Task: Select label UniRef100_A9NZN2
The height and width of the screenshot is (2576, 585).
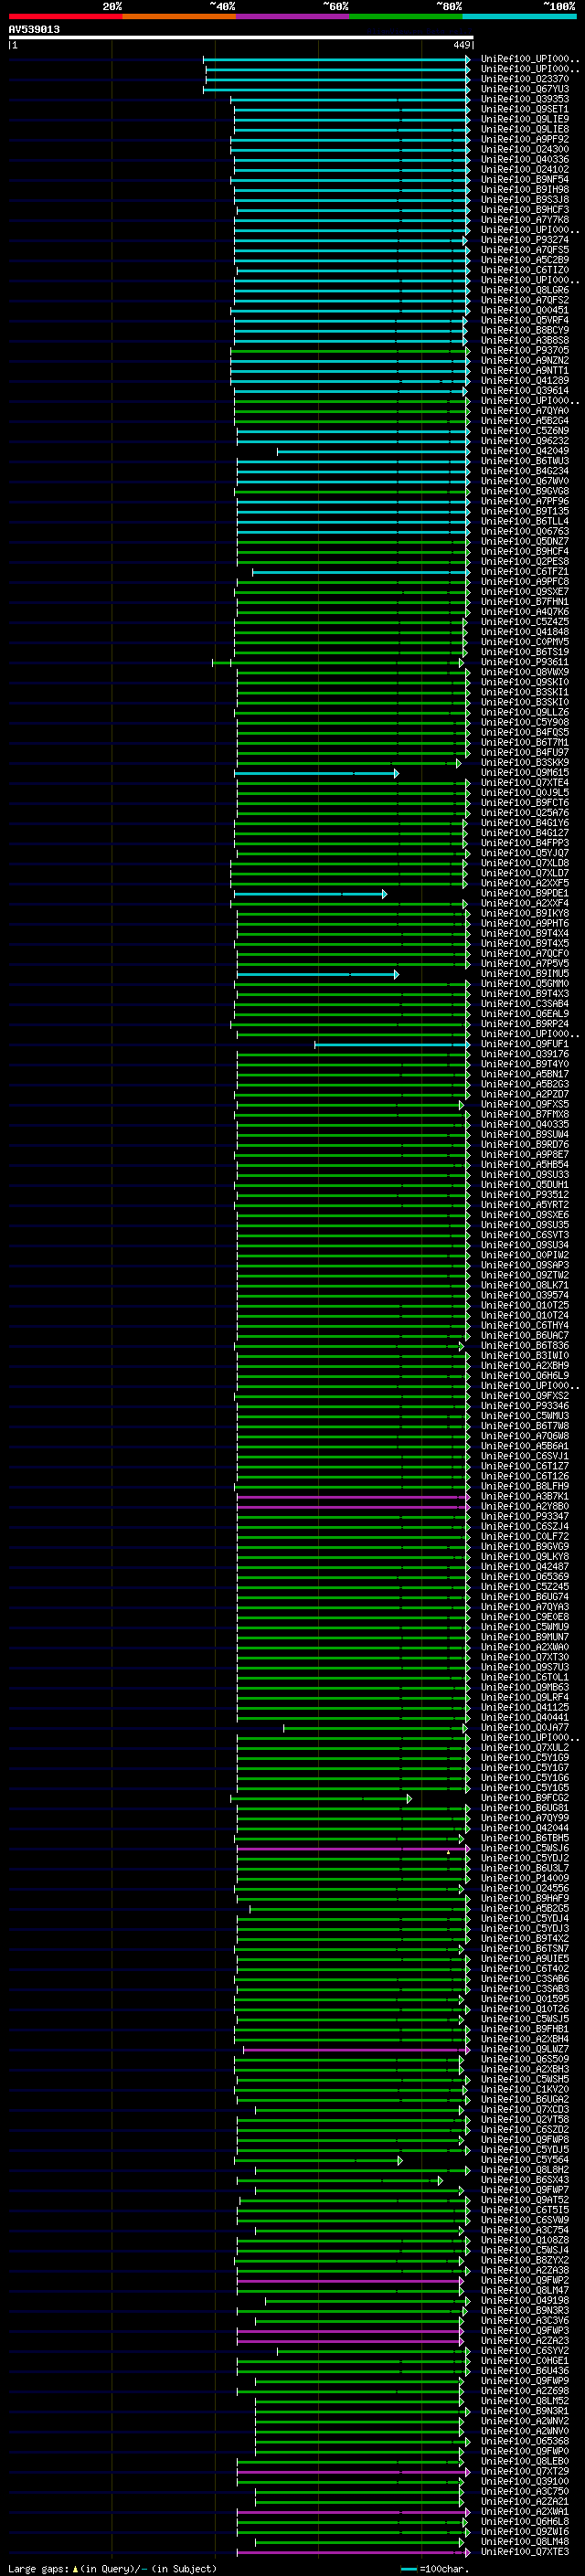Action: [524, 361]
